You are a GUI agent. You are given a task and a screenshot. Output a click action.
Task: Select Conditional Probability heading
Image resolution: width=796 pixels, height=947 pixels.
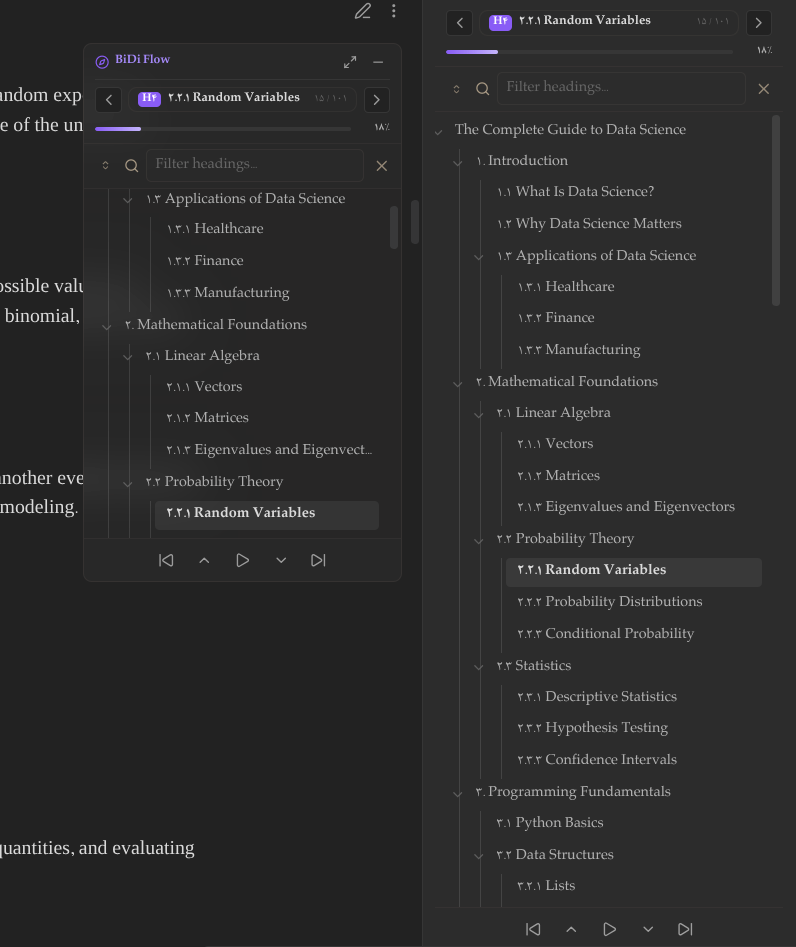[x=606, y=634]
